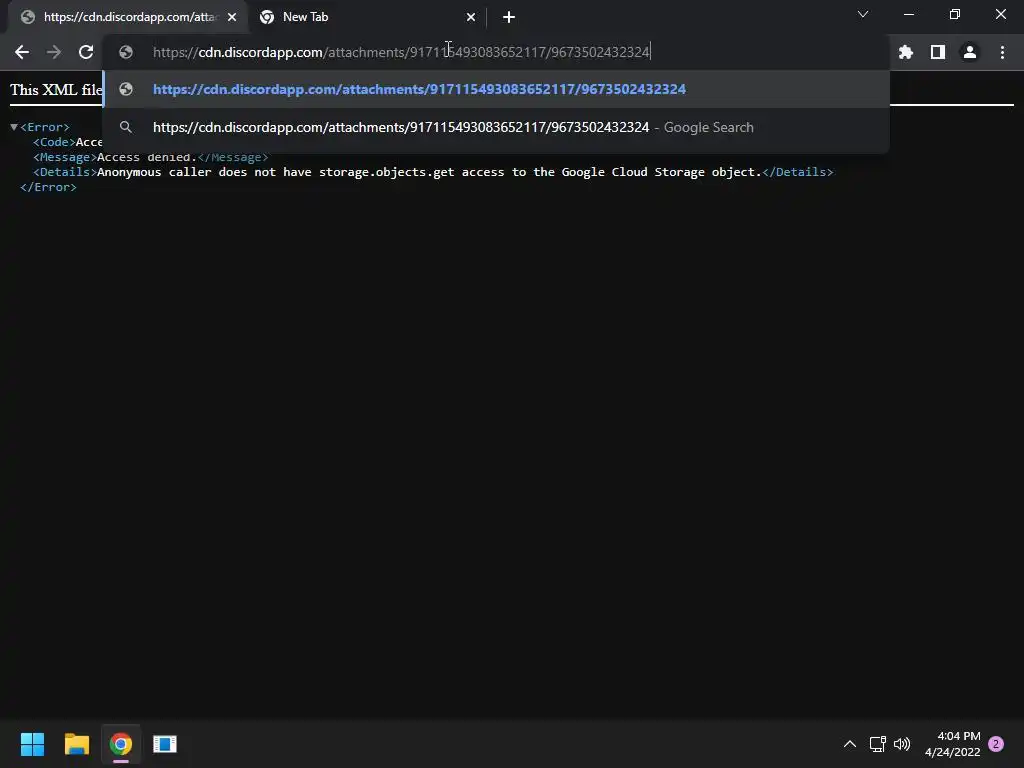Screen dimensions: 1024x768
Task: Restore down the Chrome window
Action: tap(955, 14)
